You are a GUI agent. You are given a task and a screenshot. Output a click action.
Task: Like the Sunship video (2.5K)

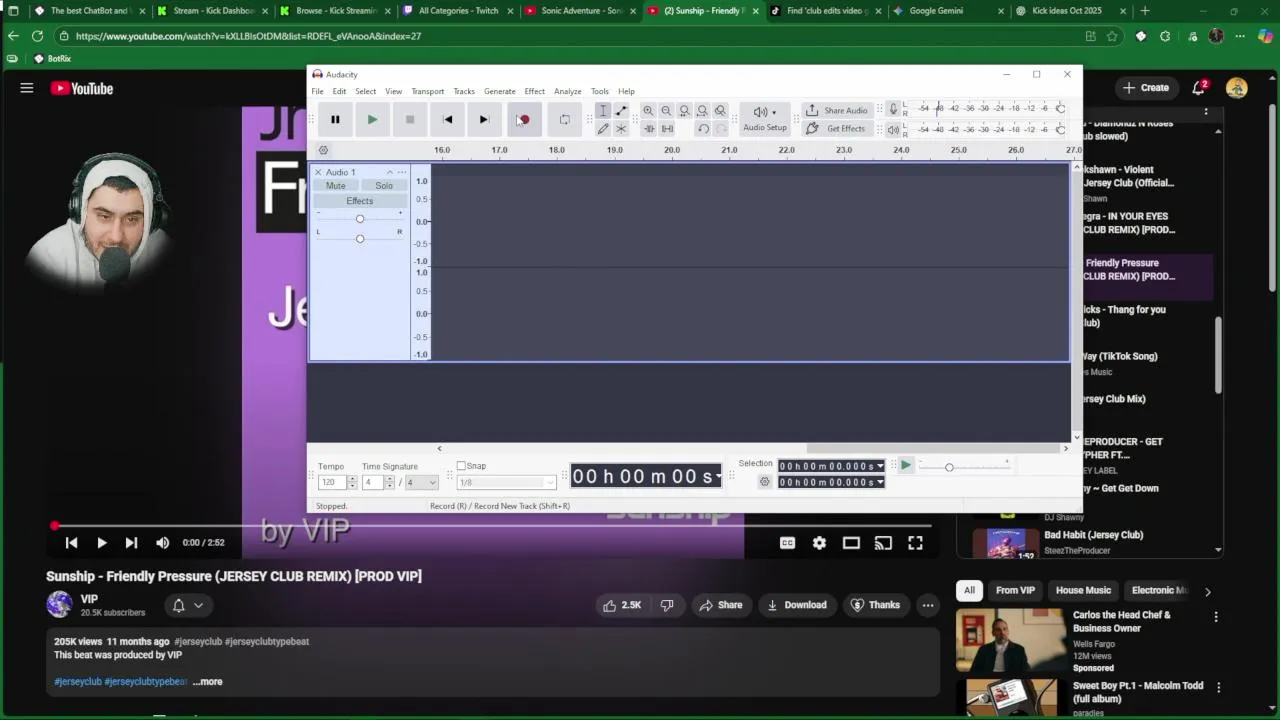tap(621, 605)
